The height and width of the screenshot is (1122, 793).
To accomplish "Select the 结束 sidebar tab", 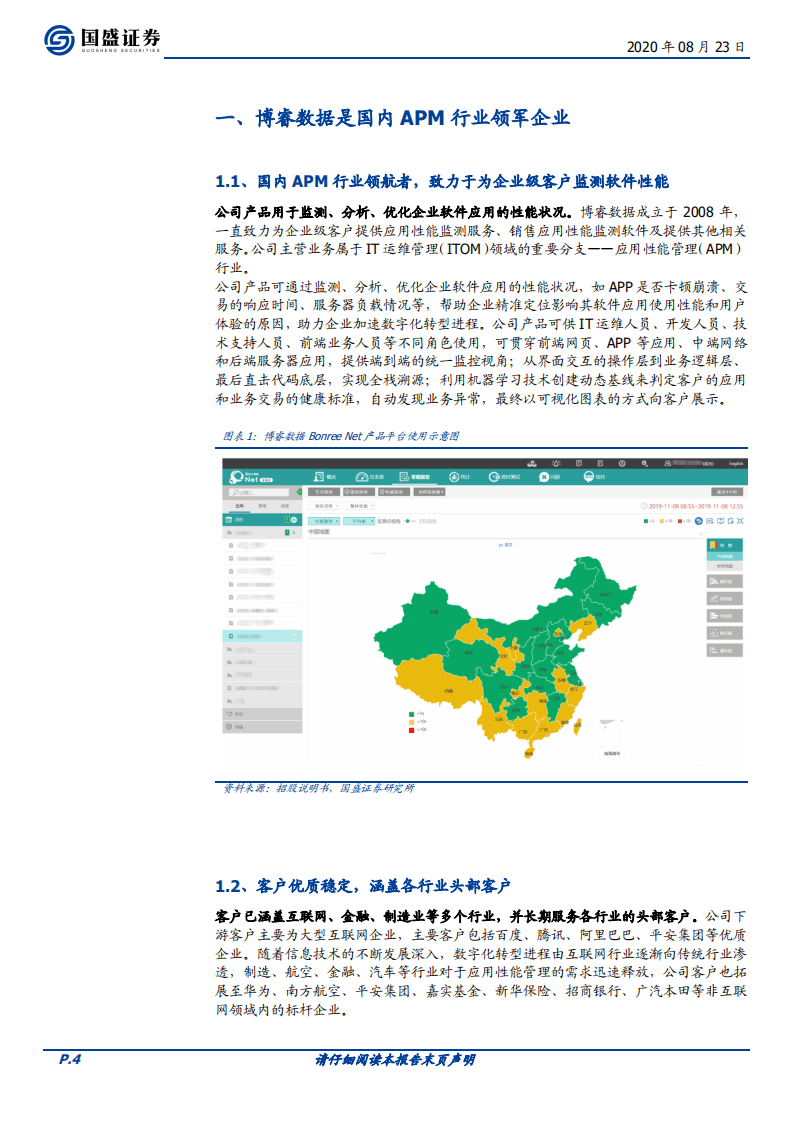I will 285,506.
